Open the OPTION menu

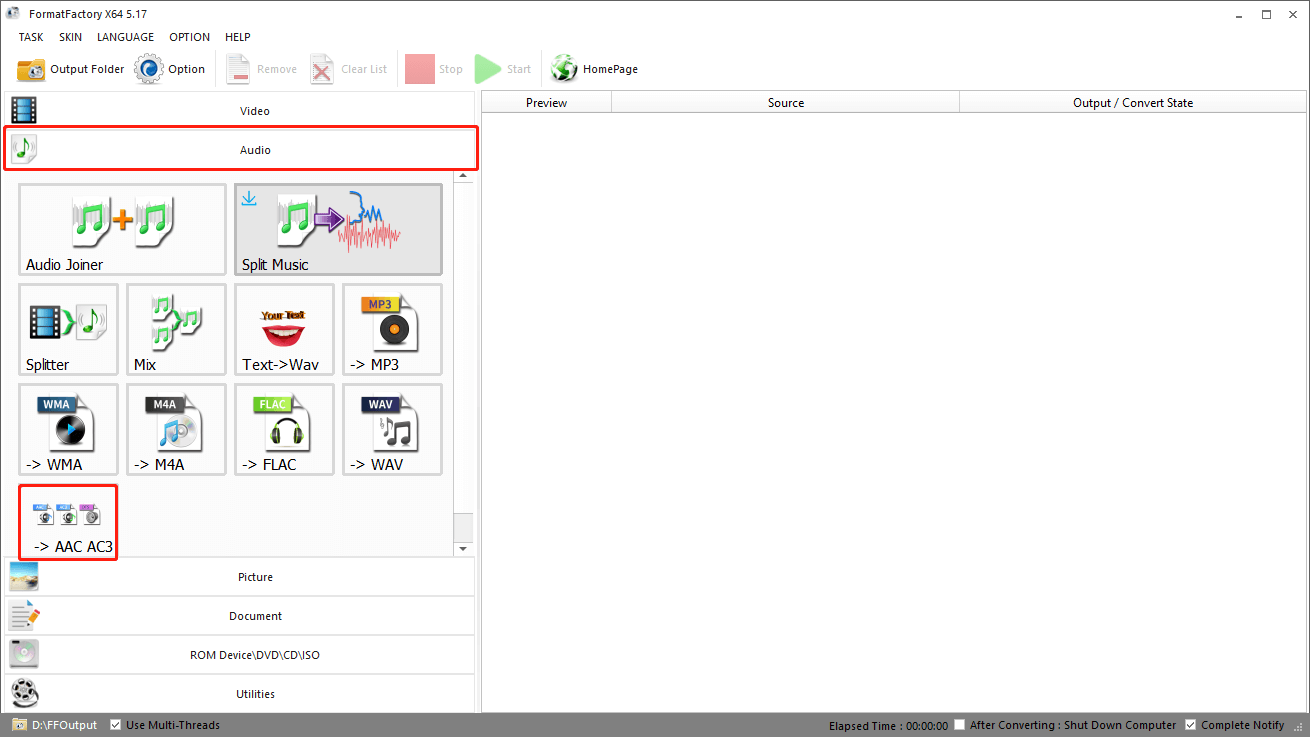189,37
